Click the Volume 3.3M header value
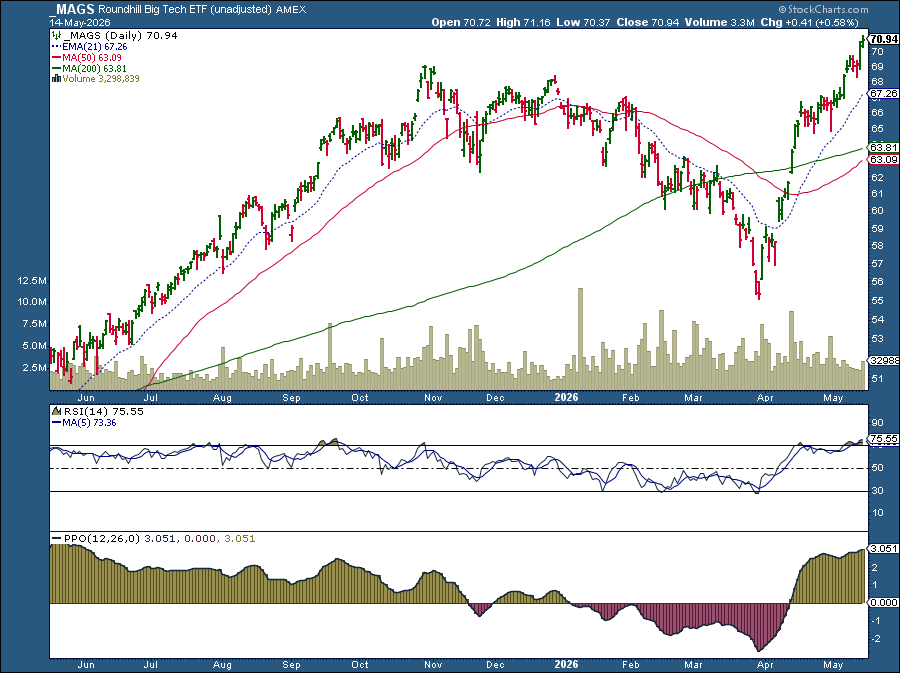The width and height of the screenshot is (900, 673). pyautogui.click(x=719, y=22)
